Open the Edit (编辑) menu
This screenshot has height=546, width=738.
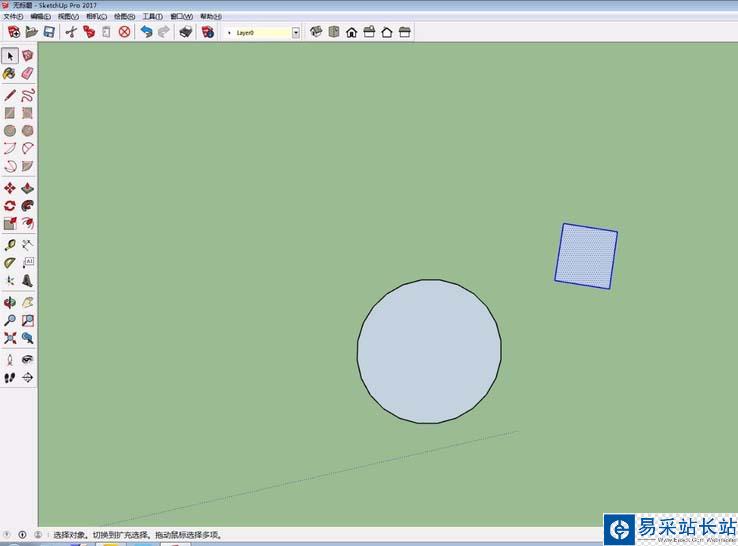(40, 16)
